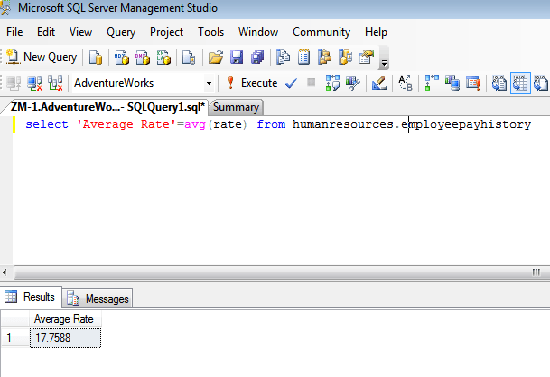
Task: Click the Open File folder icon
Action: 216,57
